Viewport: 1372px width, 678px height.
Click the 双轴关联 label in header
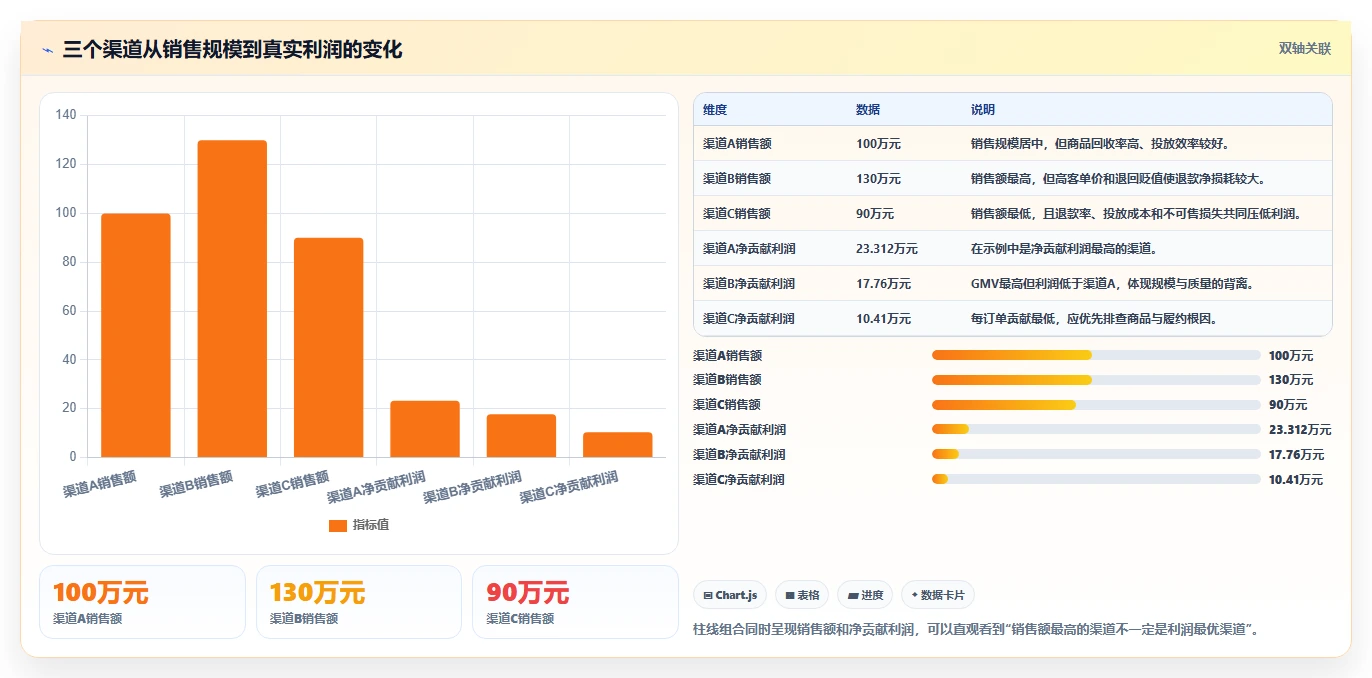[1305, 49]
